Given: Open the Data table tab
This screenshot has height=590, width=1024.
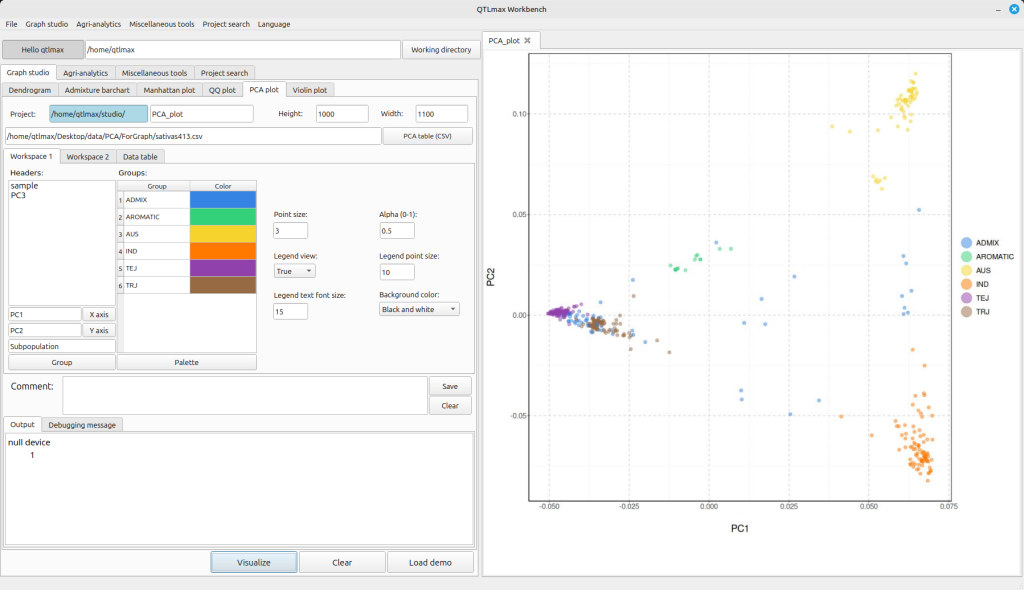Looking at the screenshot, I should (x=140, y=157).
